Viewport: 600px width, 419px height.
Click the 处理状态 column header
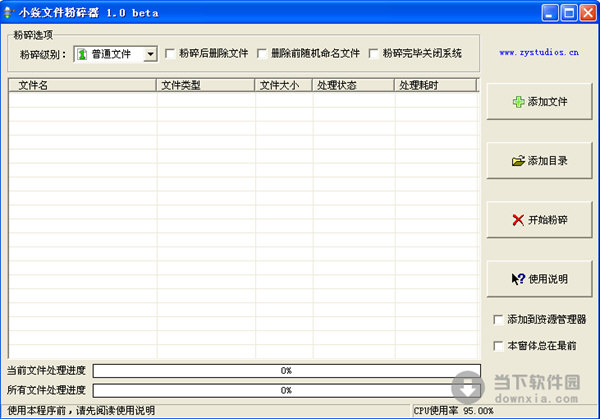(x=354, y=85)
